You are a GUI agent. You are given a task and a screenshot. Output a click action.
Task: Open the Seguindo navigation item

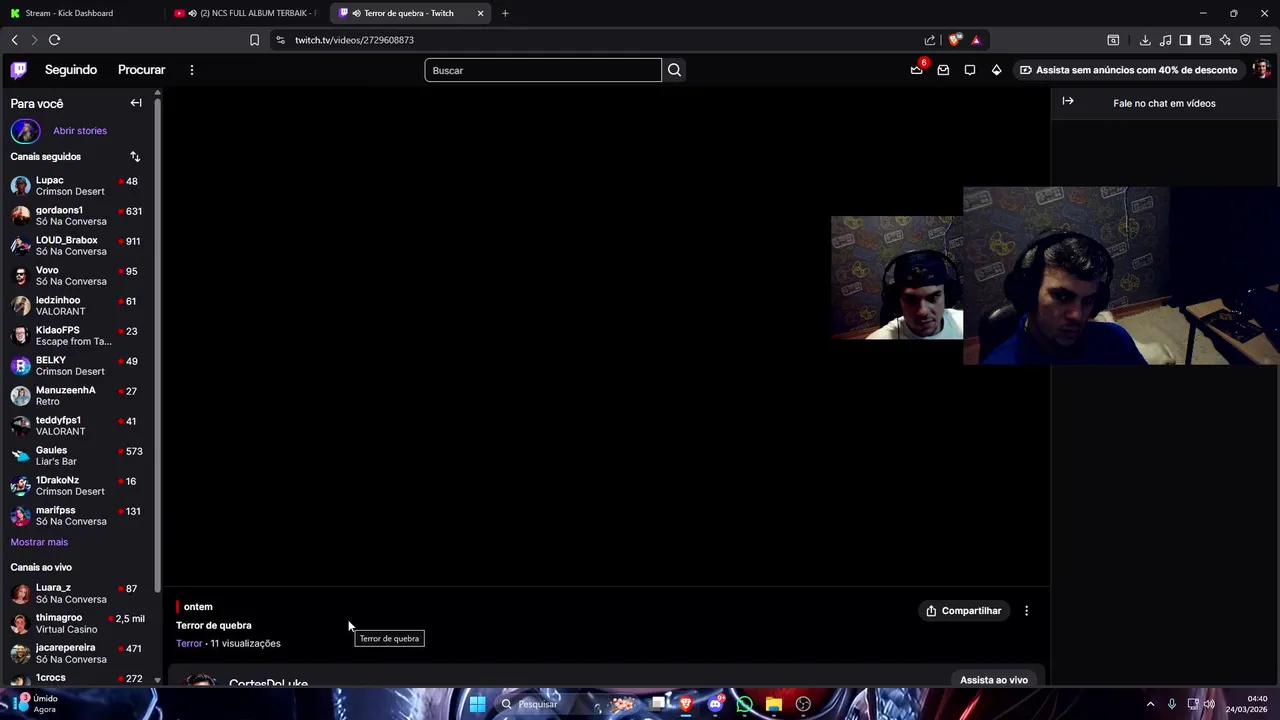[x=71, y=70]
